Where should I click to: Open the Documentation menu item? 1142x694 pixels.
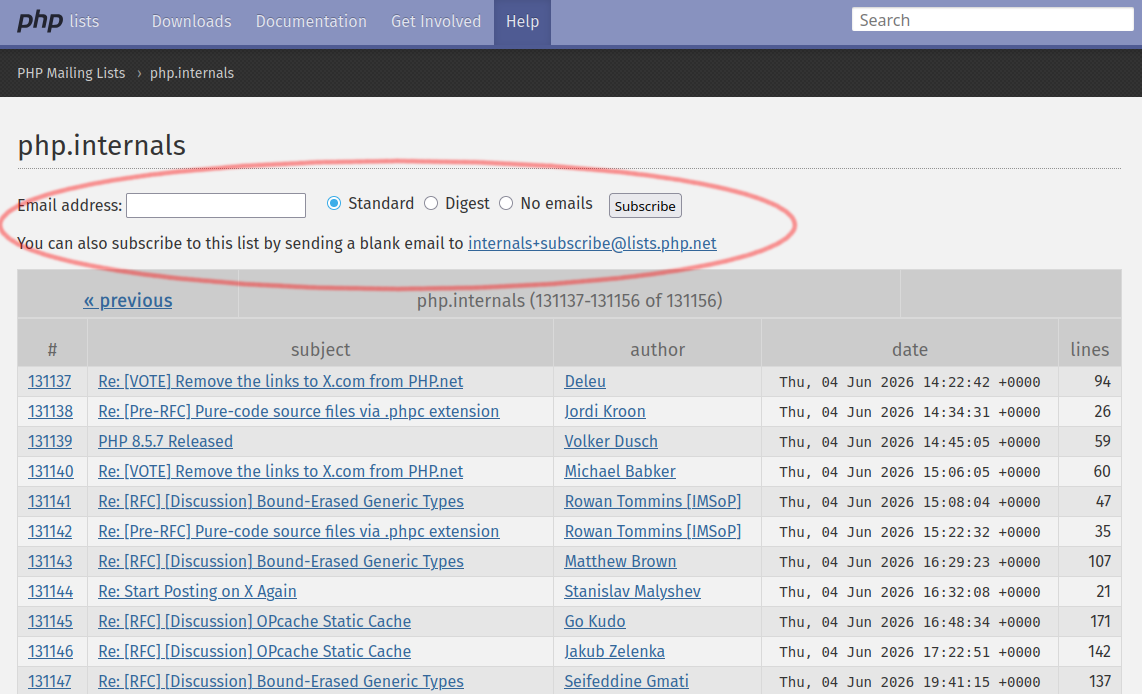[x=311, y=22]
